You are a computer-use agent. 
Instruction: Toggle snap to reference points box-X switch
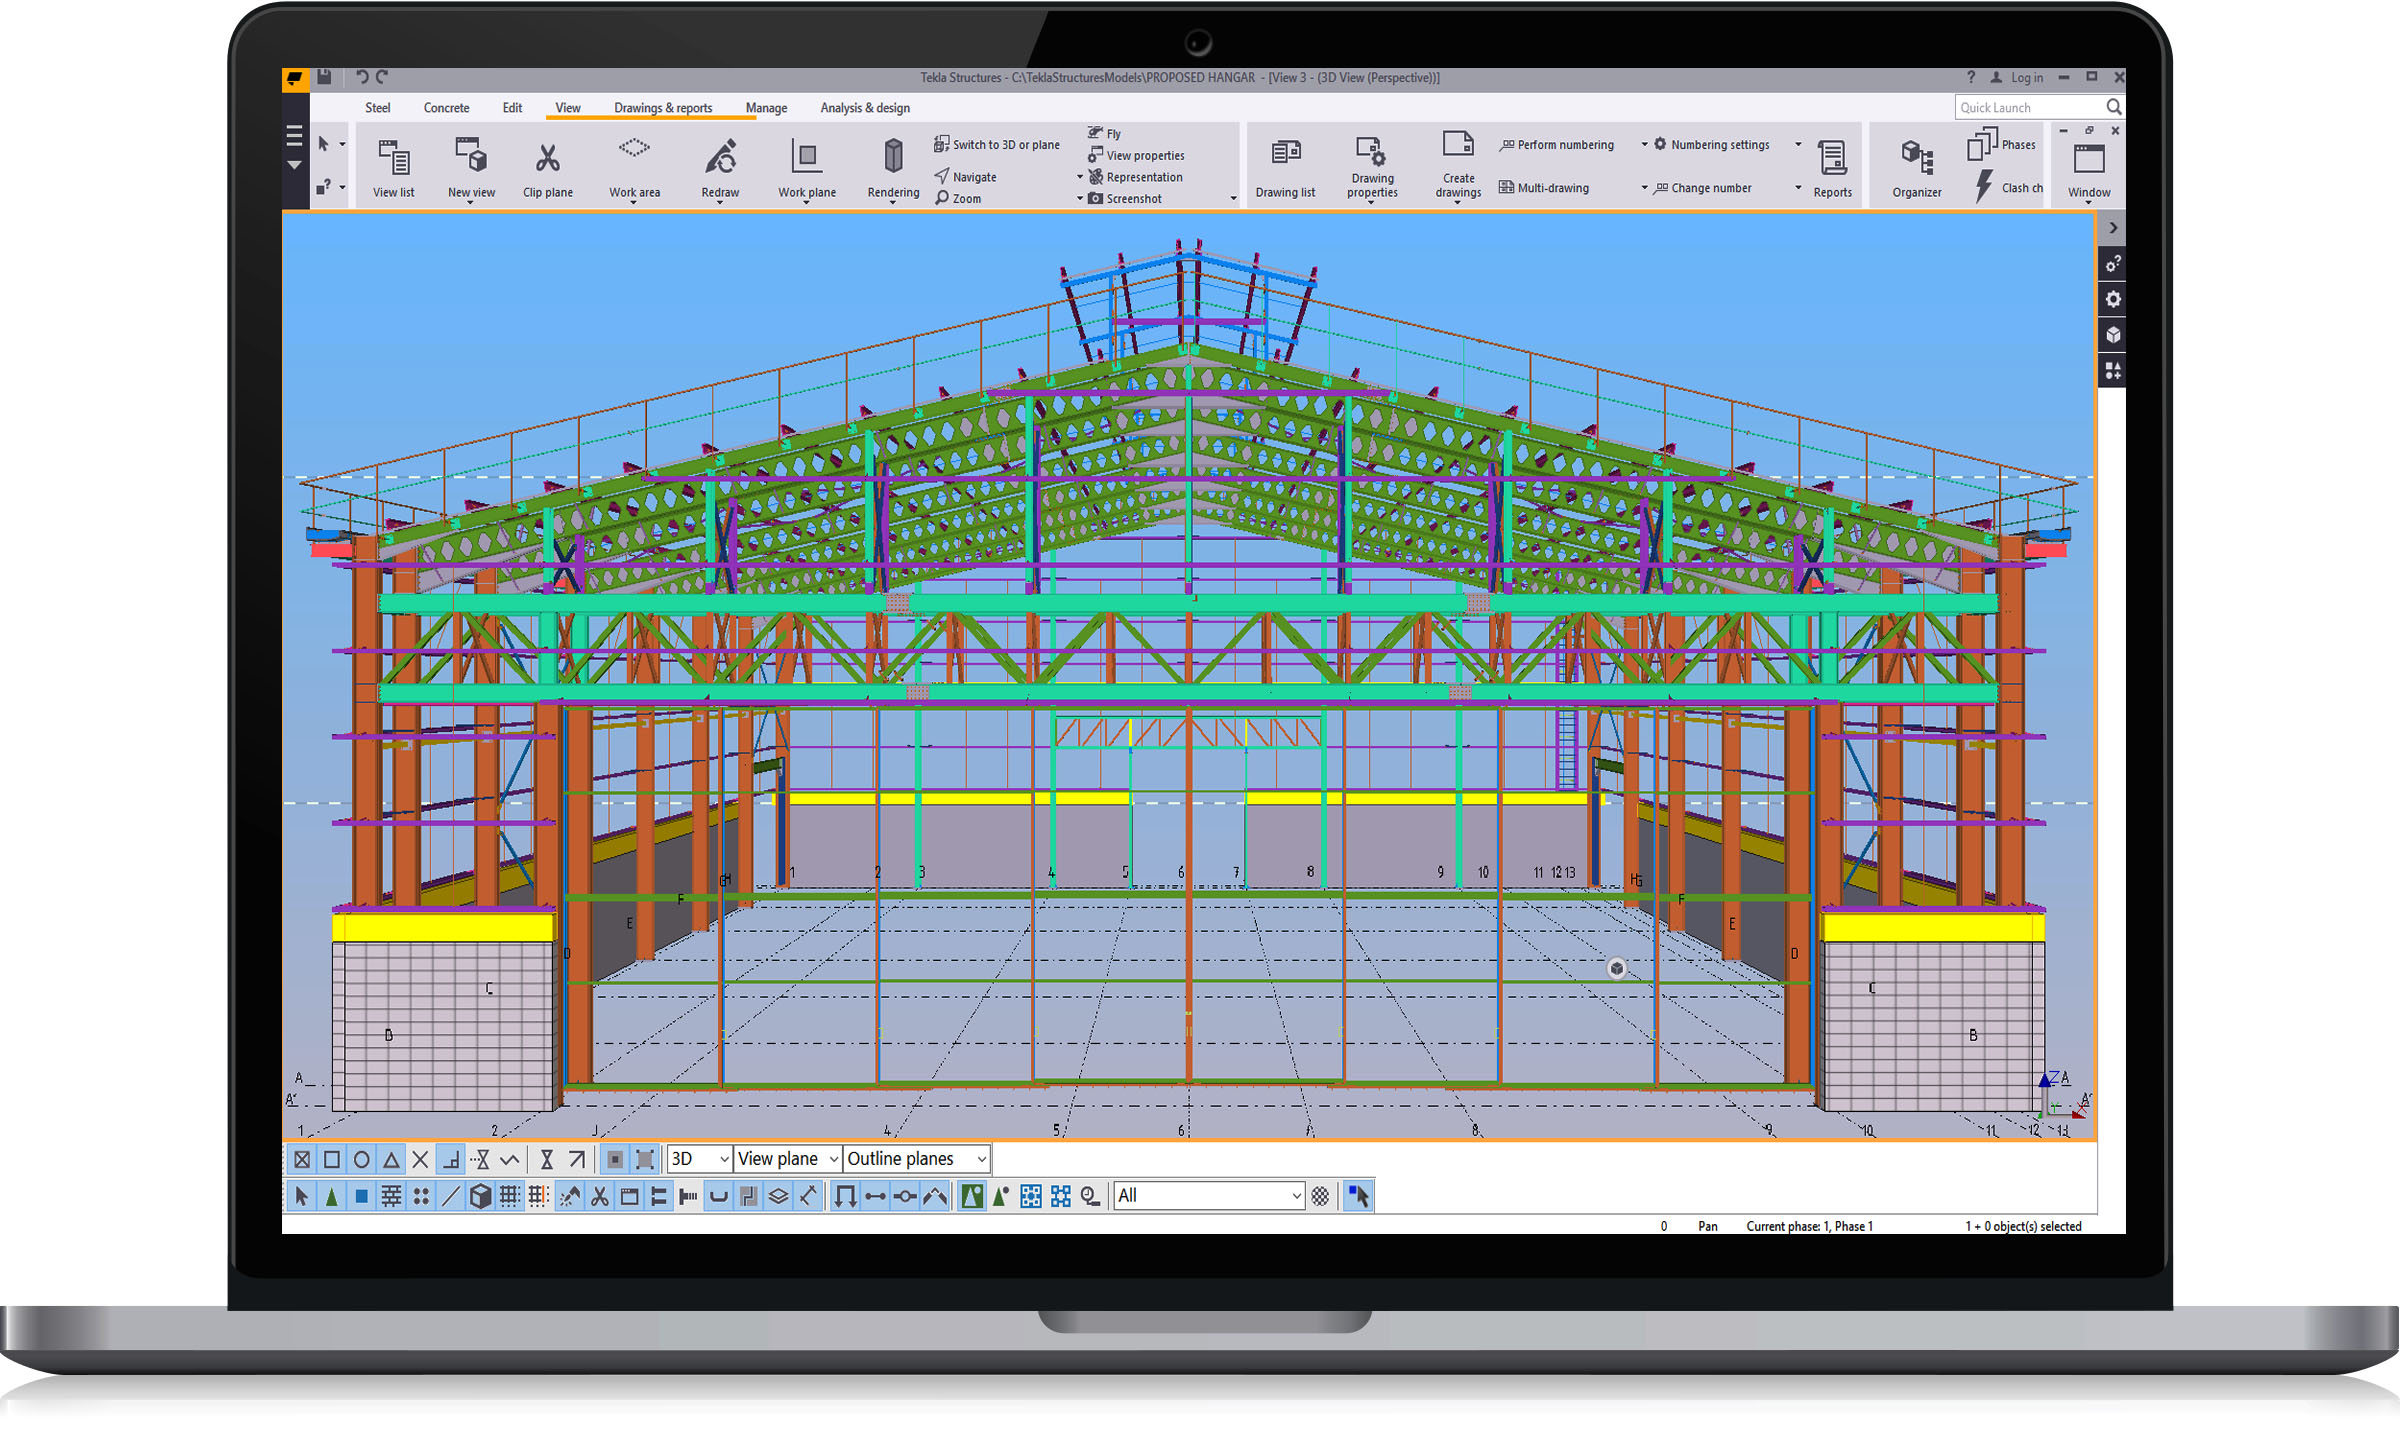[301, 1159]
